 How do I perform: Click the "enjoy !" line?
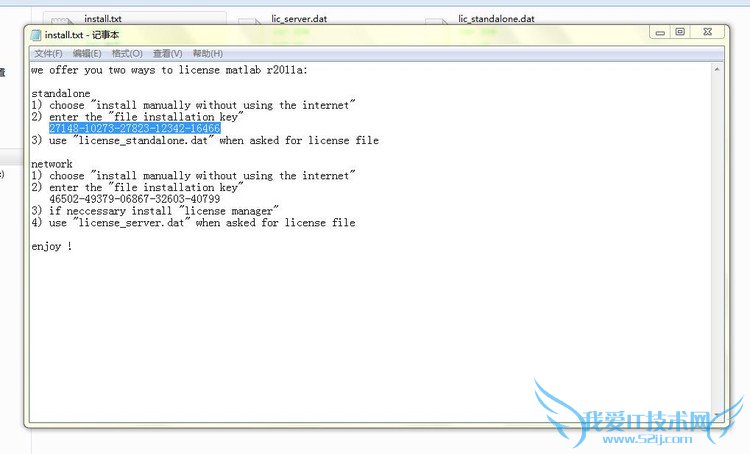pyautogui.click(x=52, y=246)
